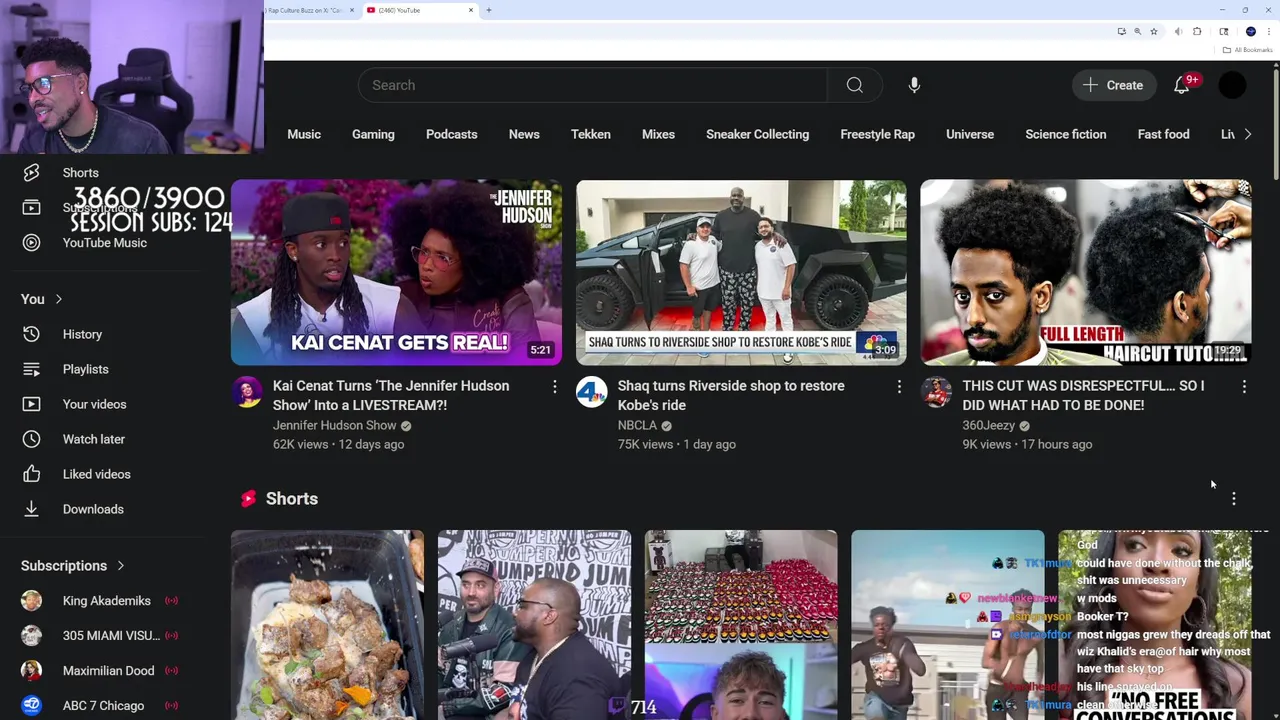Screen dimensions: 1280x720
Task: Open a new browser tab
Action: click(x=488, y=10)
